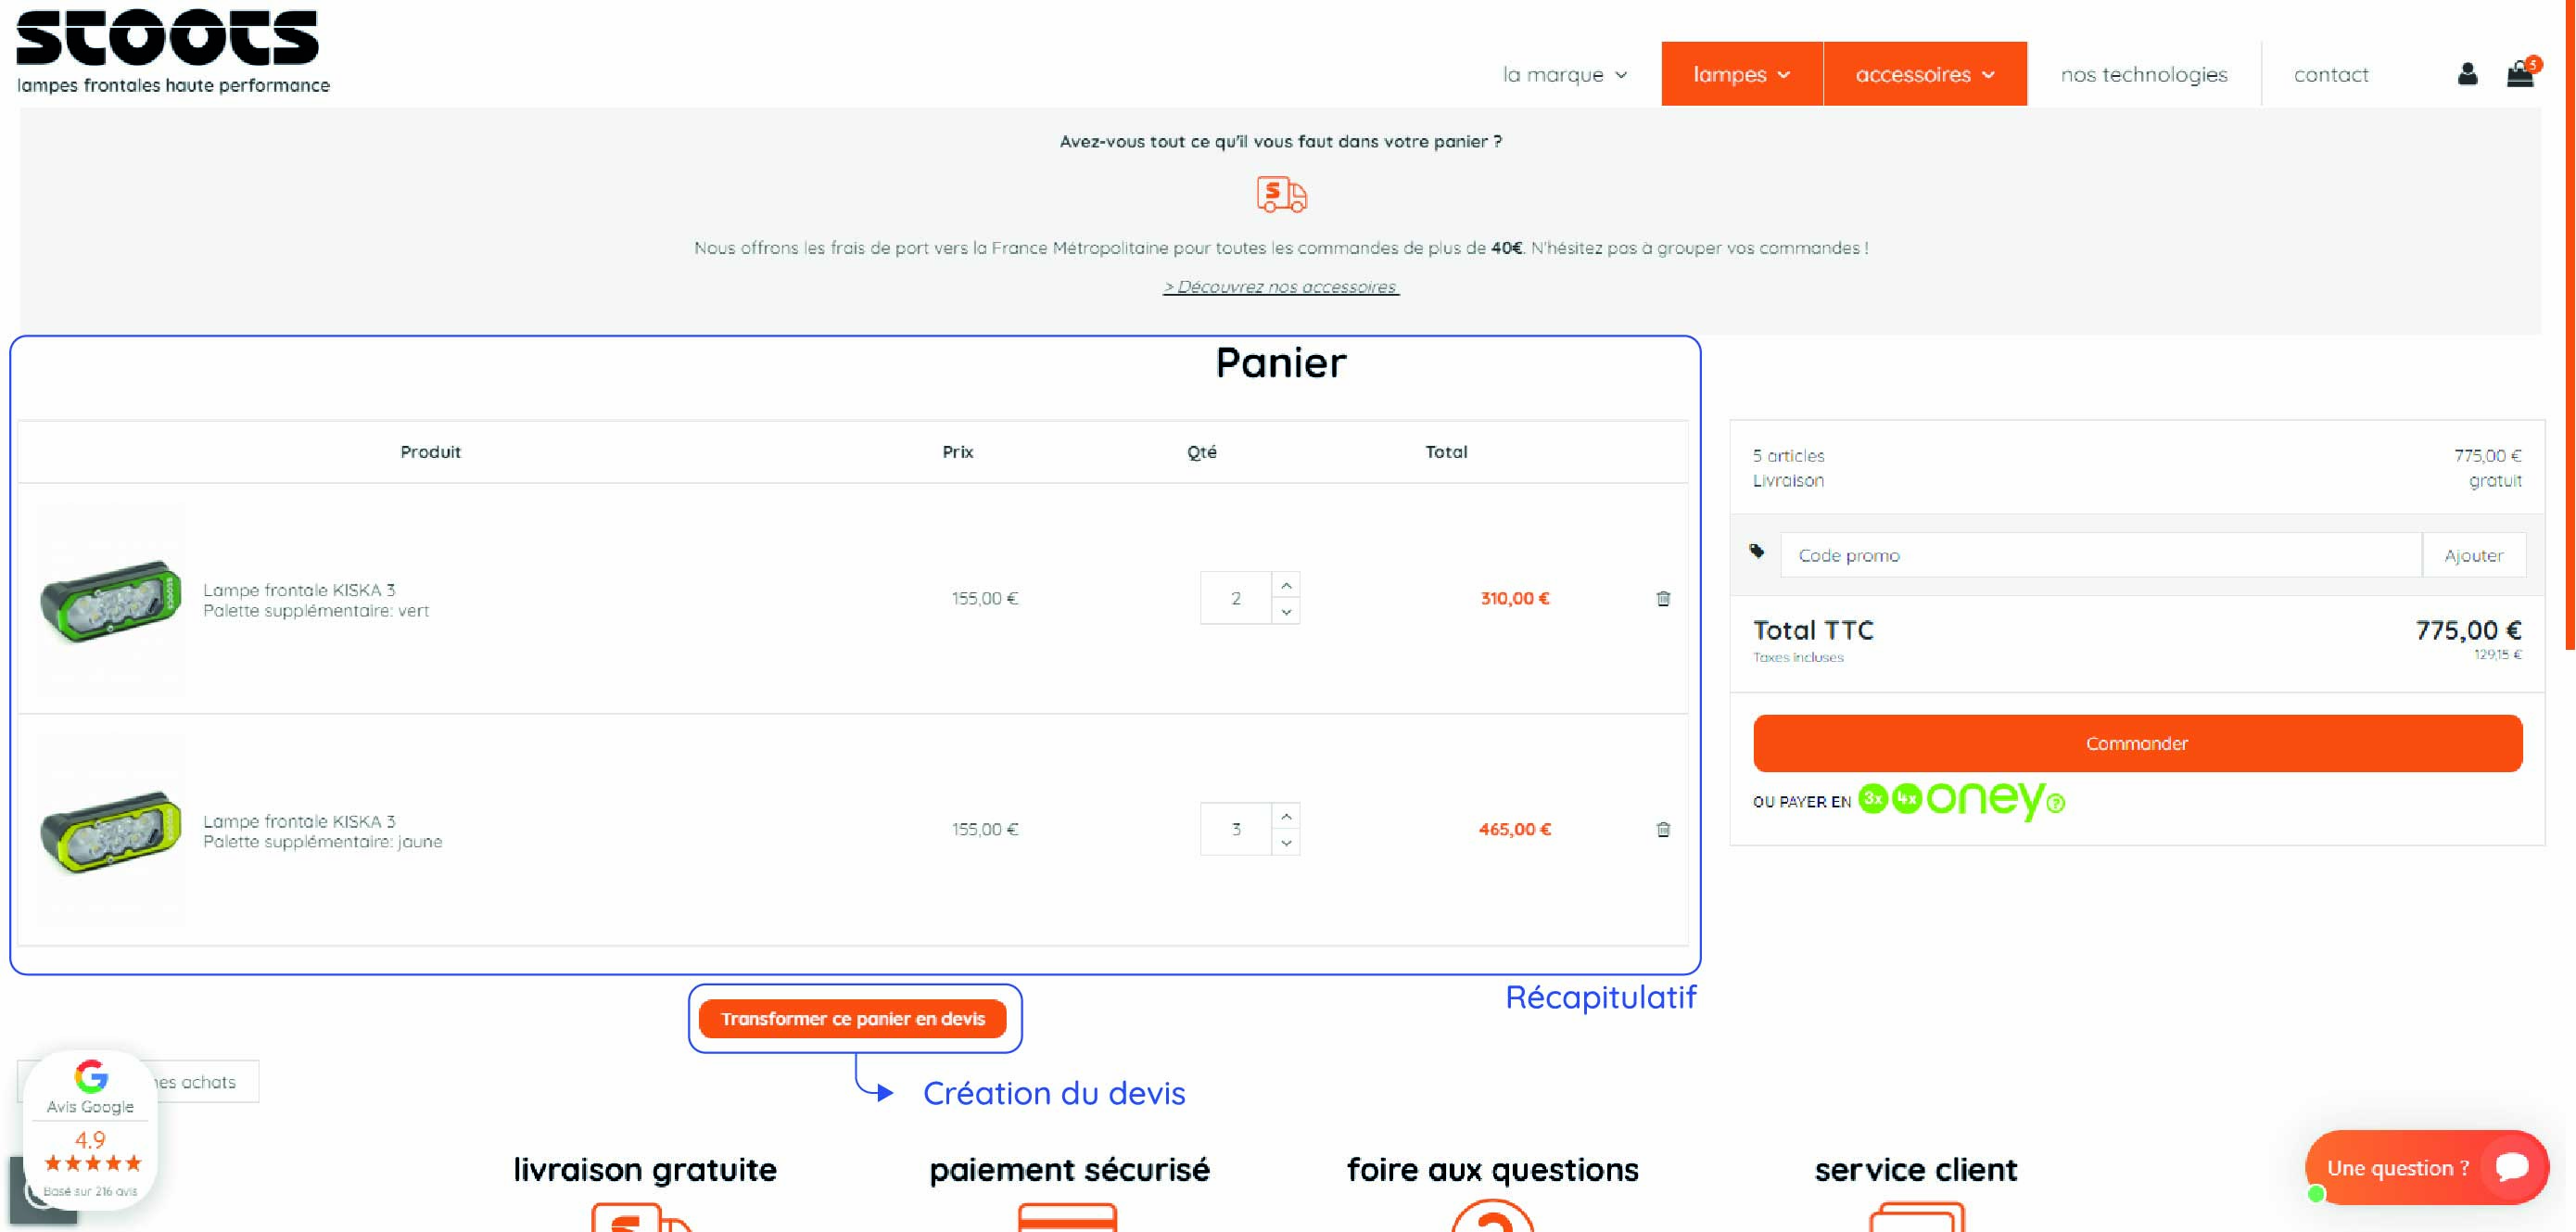Click the delivery truck icon in banner
This screenshot has width=2576, height=1232.
(1281, 194)
